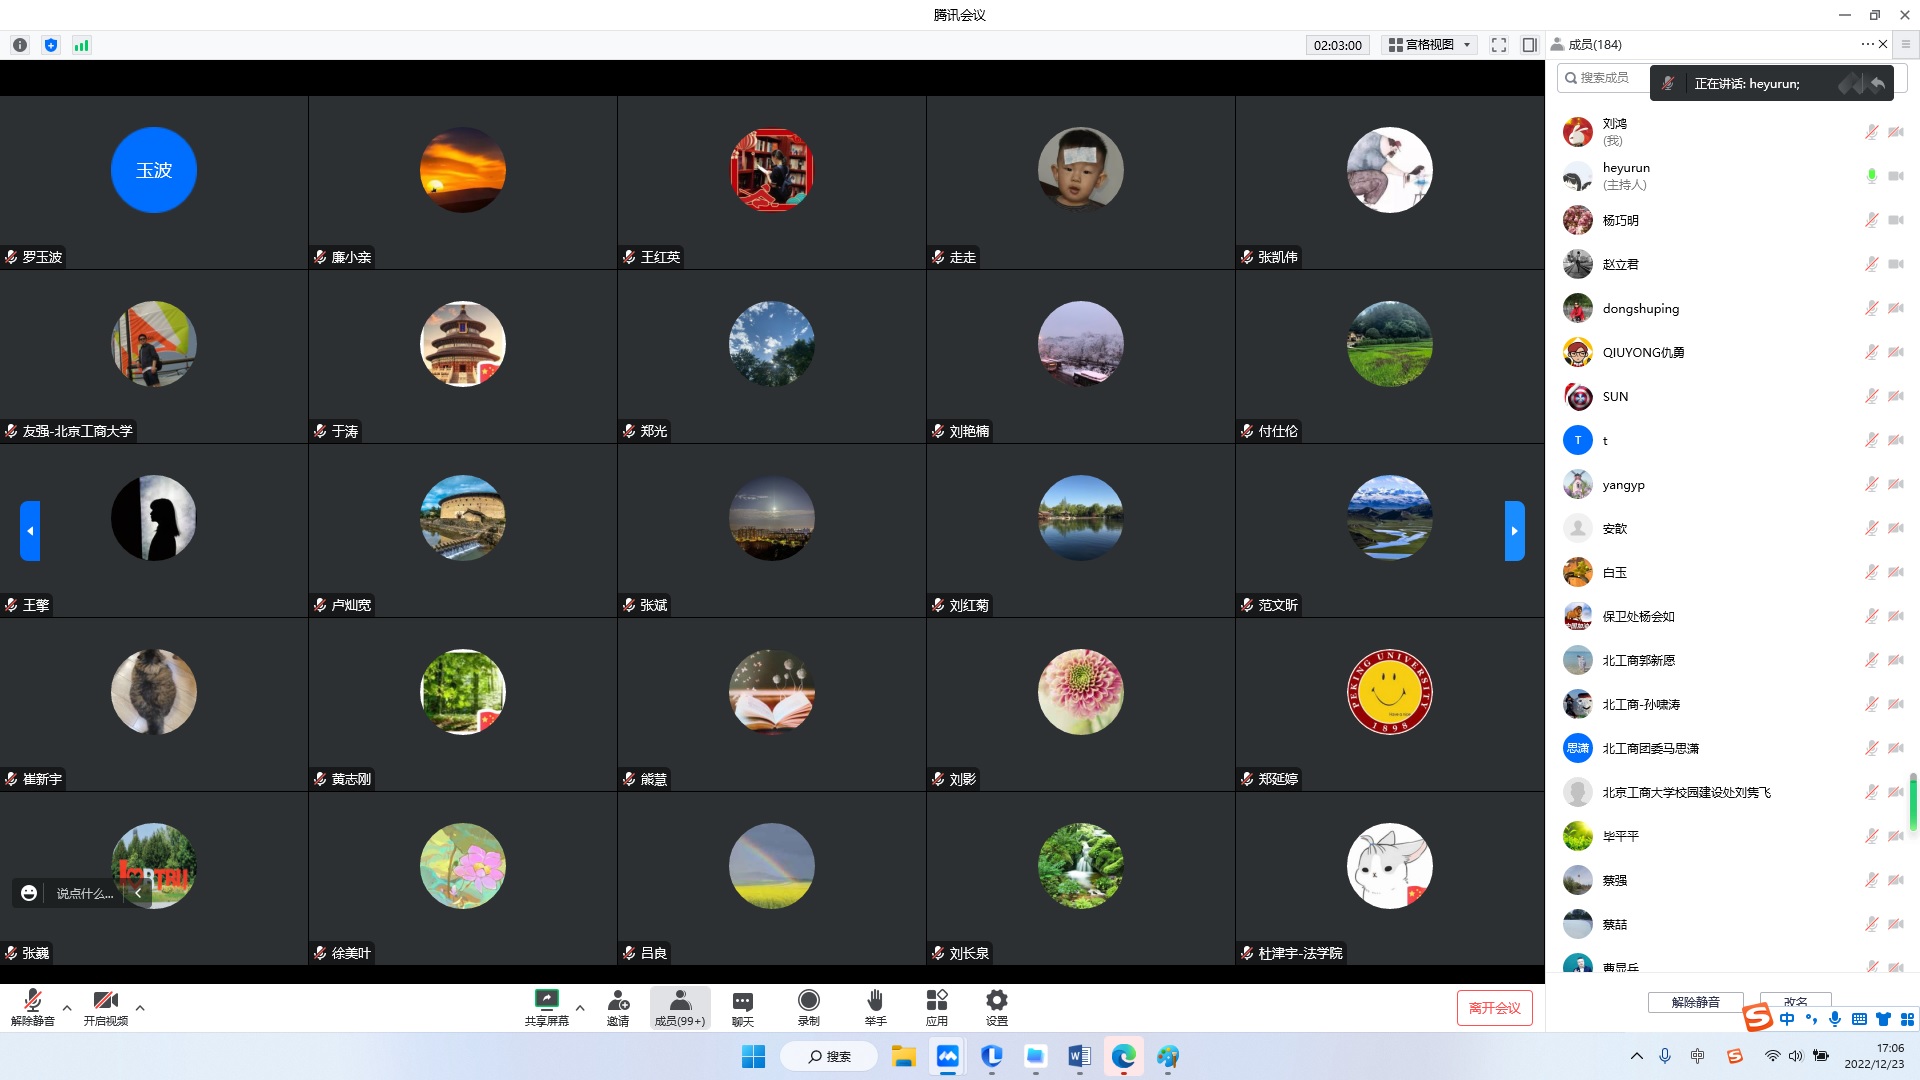
Task: Click the leave meeting button
Action: pyautogui.click(x=1494, y=1008)
